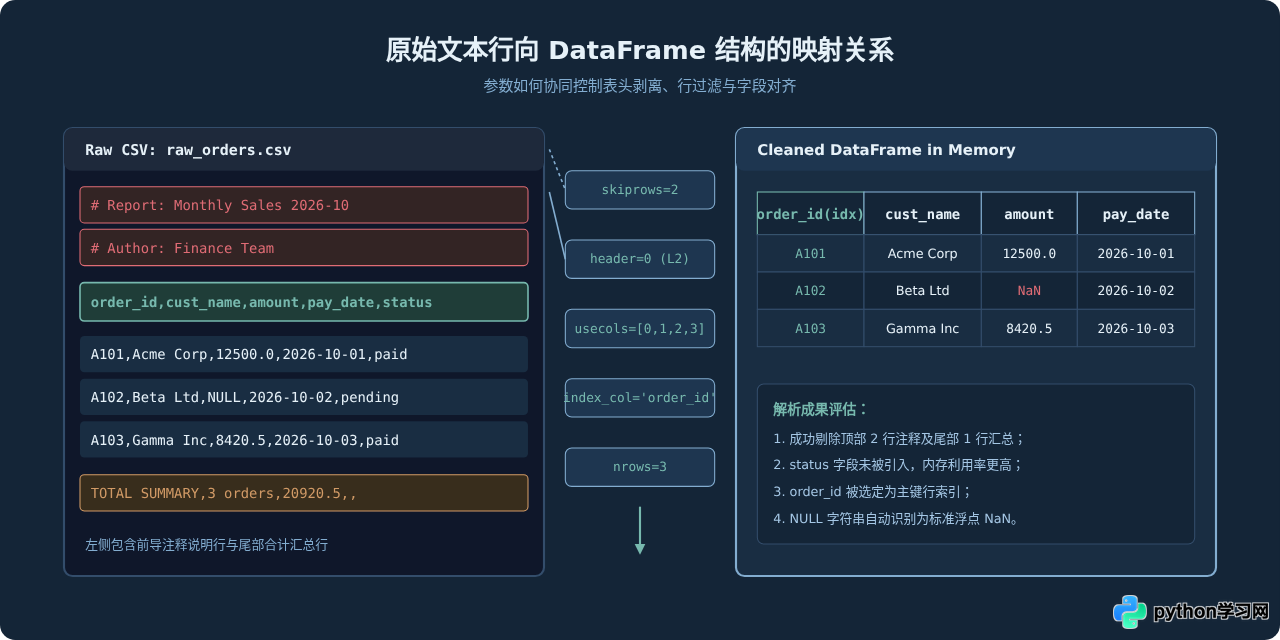Click the 'Raw CSV: raw_orders.csv' panel title
Screen dimensions: 1280x640
[x=188, y=150]
